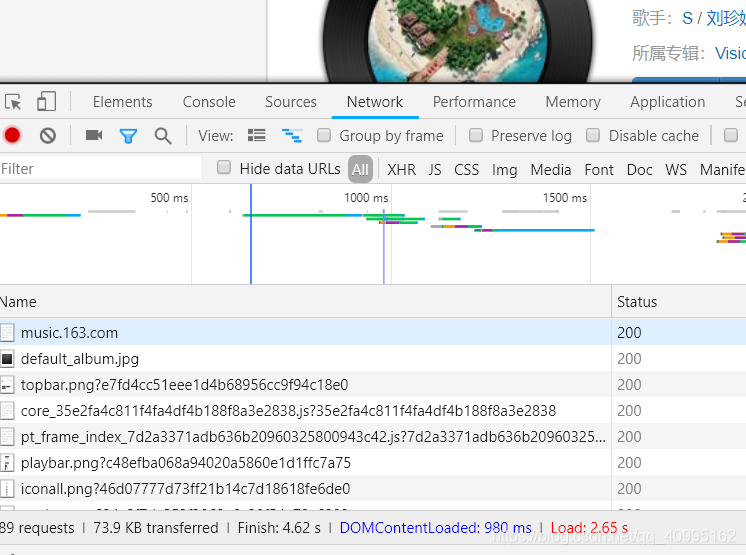This screenshot has width=746, height=555.
Task: Clear the network log icon
Action: point(48,136)
